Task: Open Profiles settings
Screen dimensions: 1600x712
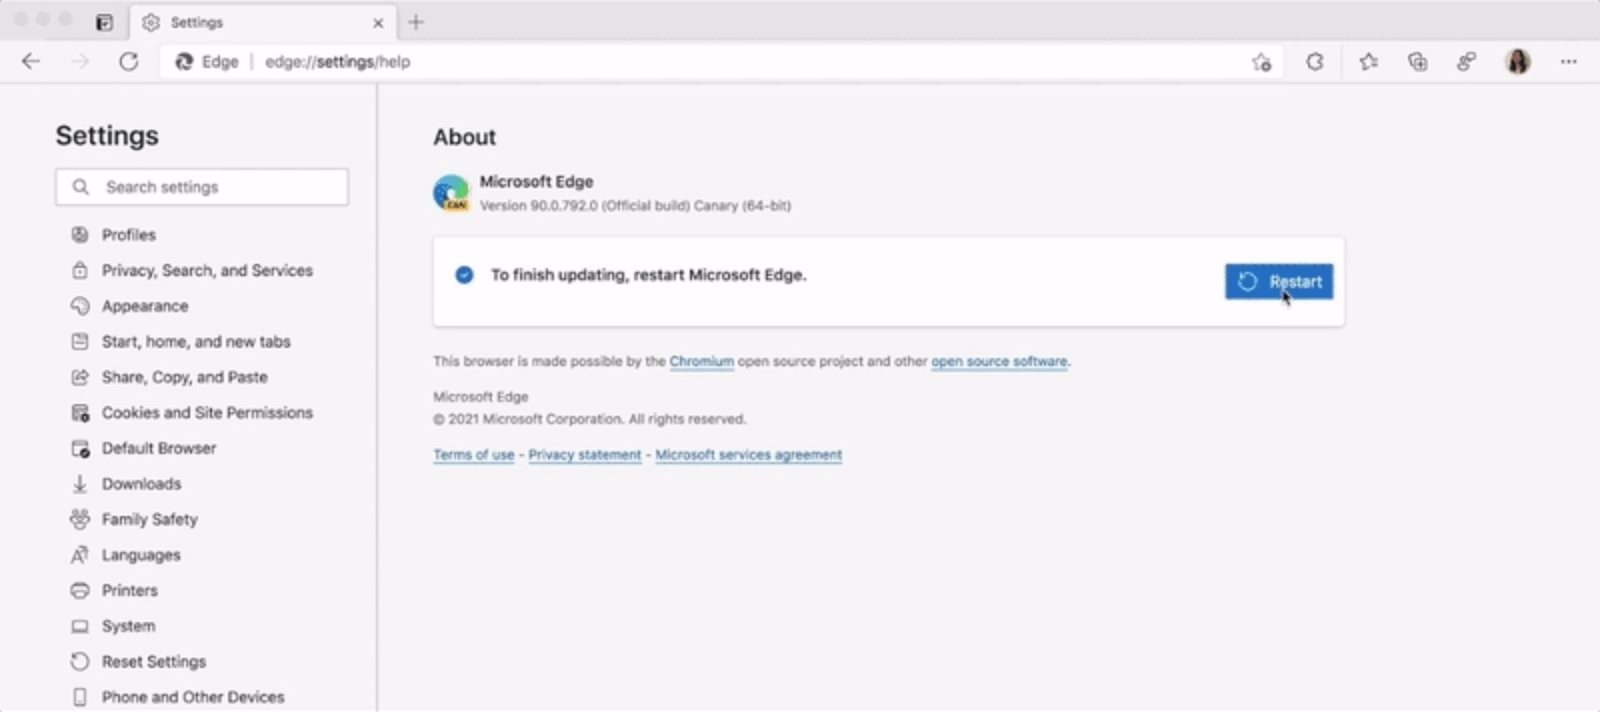Action: click(x=129, y=235)
